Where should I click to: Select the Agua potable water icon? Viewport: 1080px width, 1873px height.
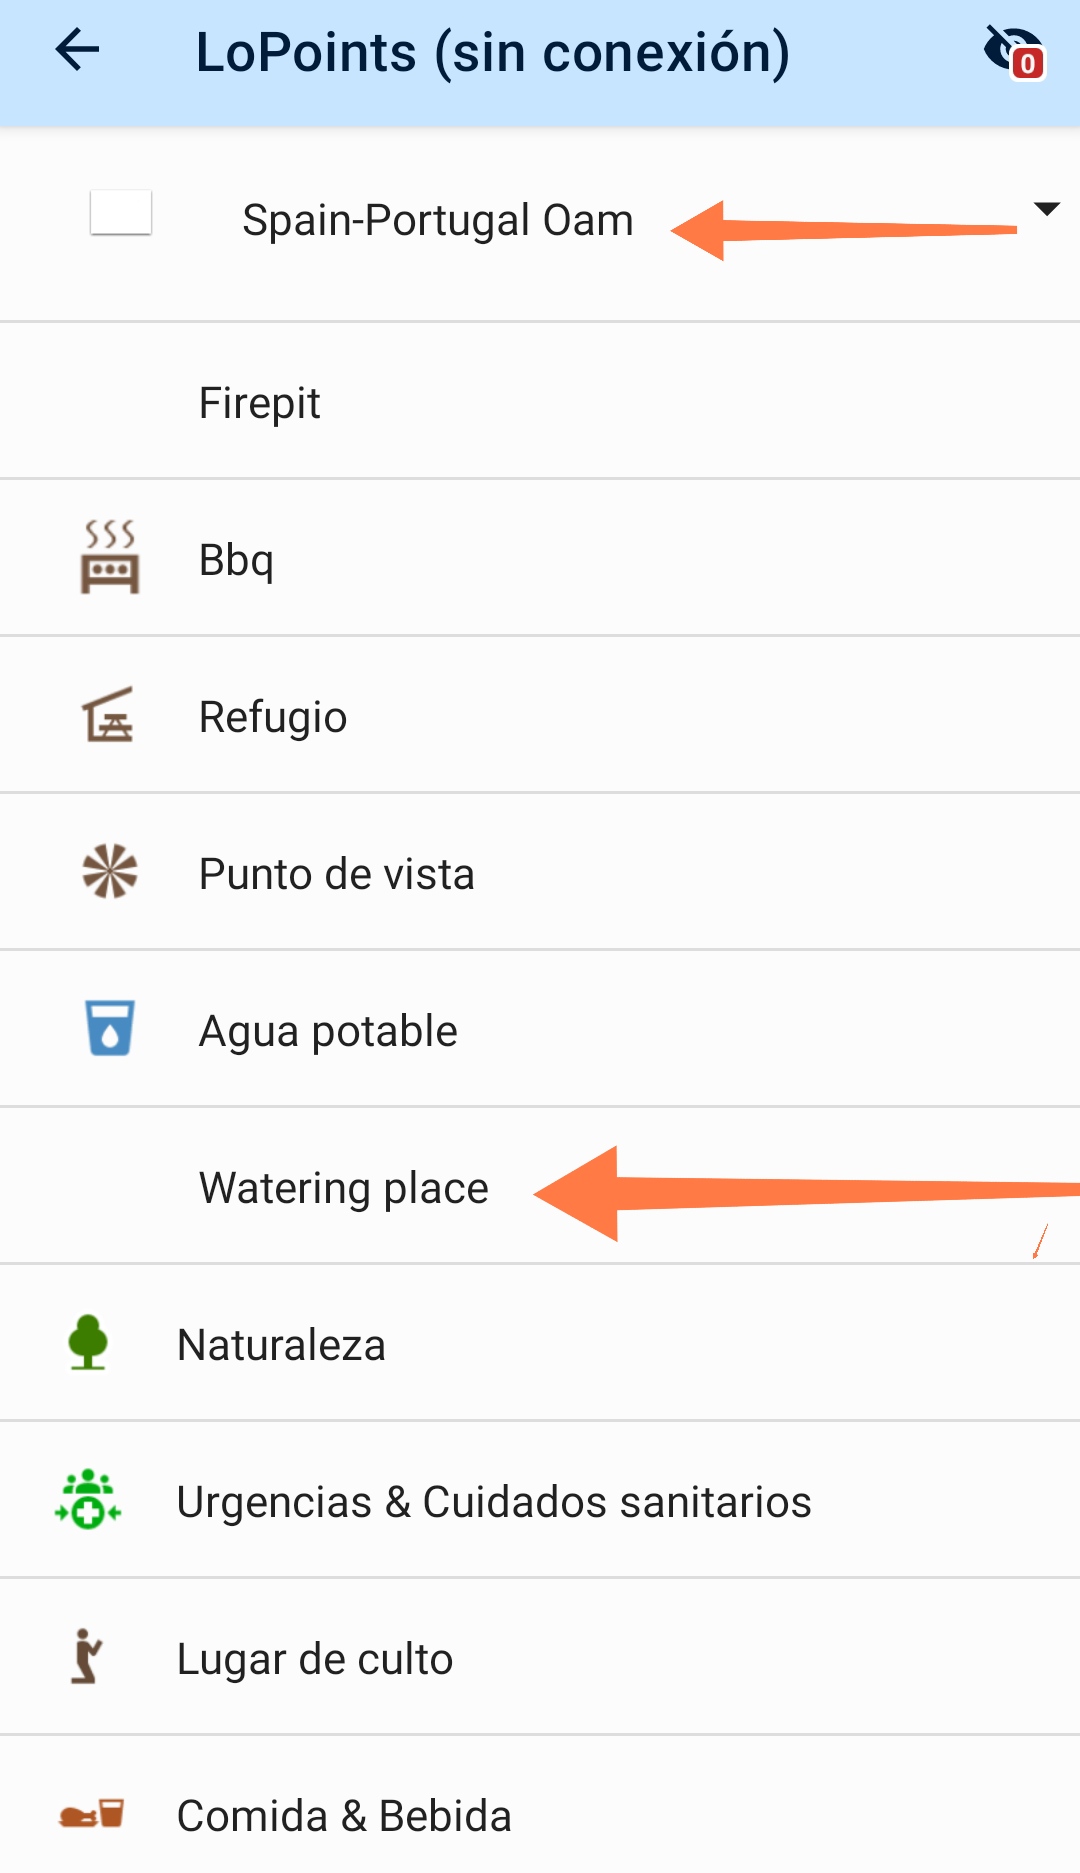[109, 1028]
